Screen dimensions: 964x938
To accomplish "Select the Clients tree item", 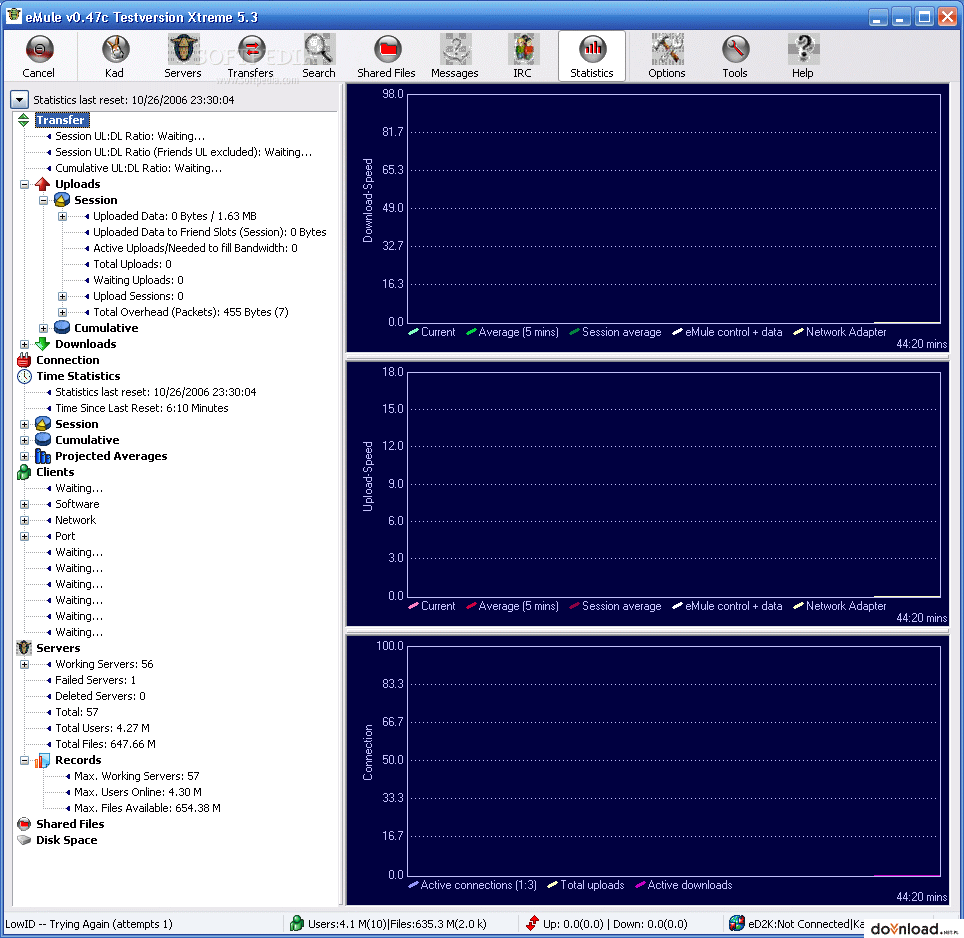I will click(55, 472).
